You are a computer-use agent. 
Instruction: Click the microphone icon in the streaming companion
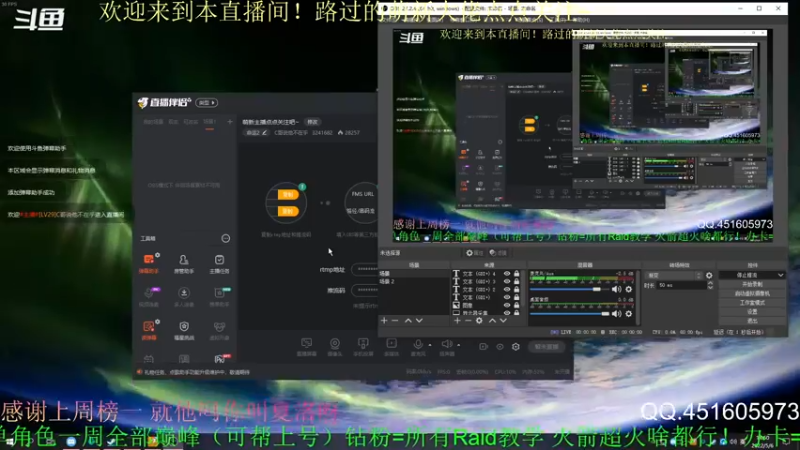[418, 345]
